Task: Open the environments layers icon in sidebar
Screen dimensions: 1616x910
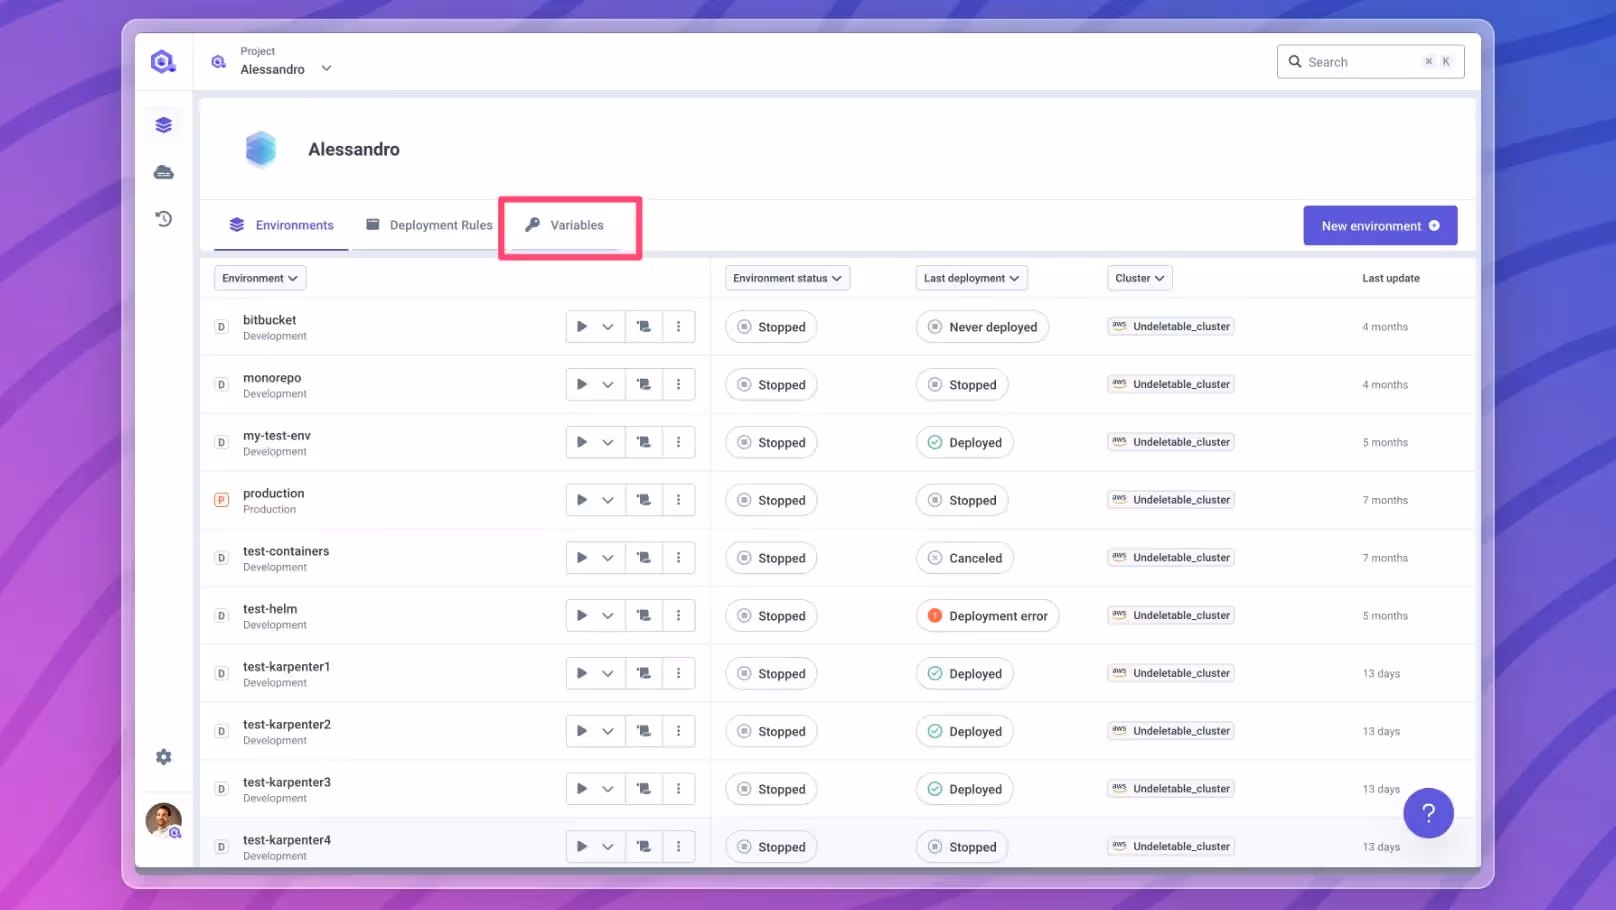Action: point(164,125)
